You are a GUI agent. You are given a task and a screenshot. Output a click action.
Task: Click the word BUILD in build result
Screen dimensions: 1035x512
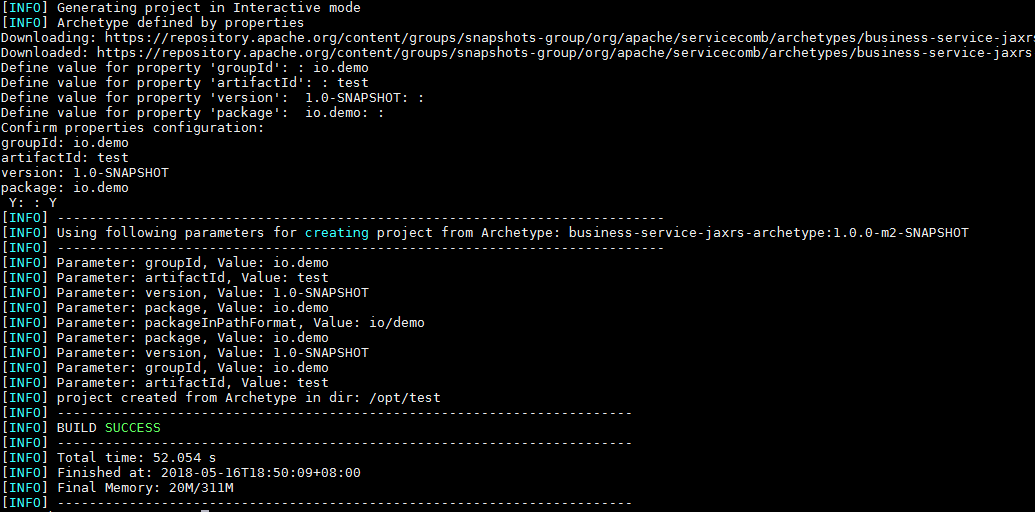tap(76, 427)
